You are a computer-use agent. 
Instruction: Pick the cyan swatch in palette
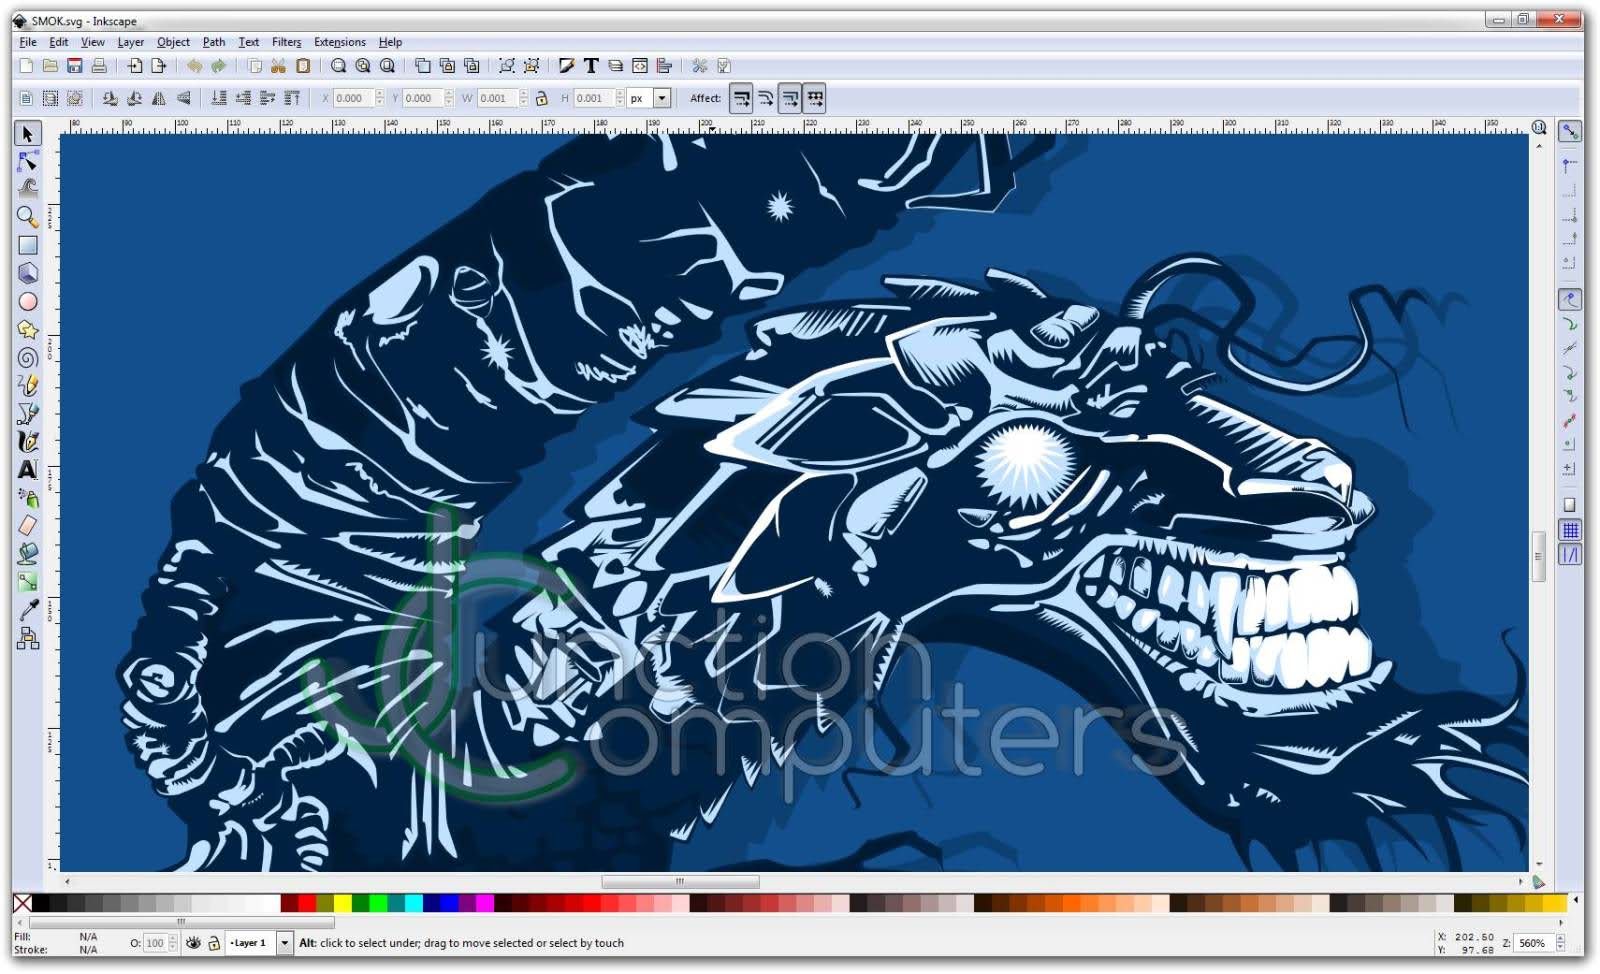[x=413, y=904]
